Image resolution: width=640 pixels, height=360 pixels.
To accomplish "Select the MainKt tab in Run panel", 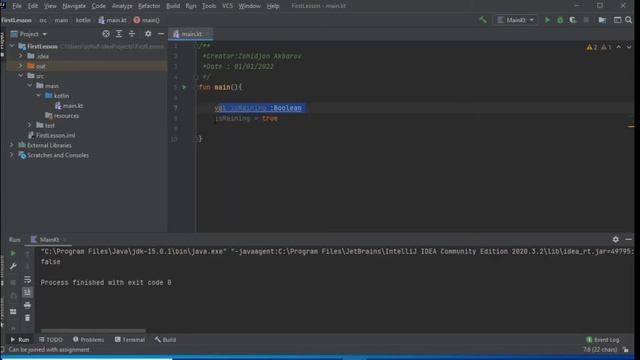I will point(48,240).
